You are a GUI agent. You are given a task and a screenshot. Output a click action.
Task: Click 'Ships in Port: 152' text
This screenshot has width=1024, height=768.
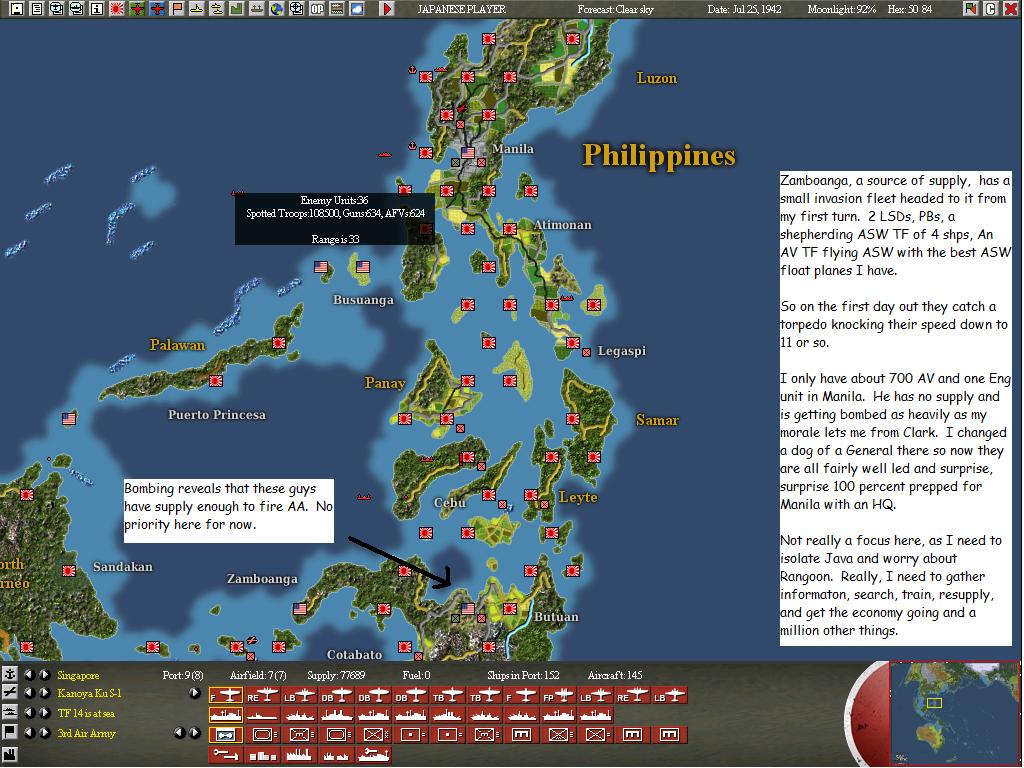coord(523,675)
